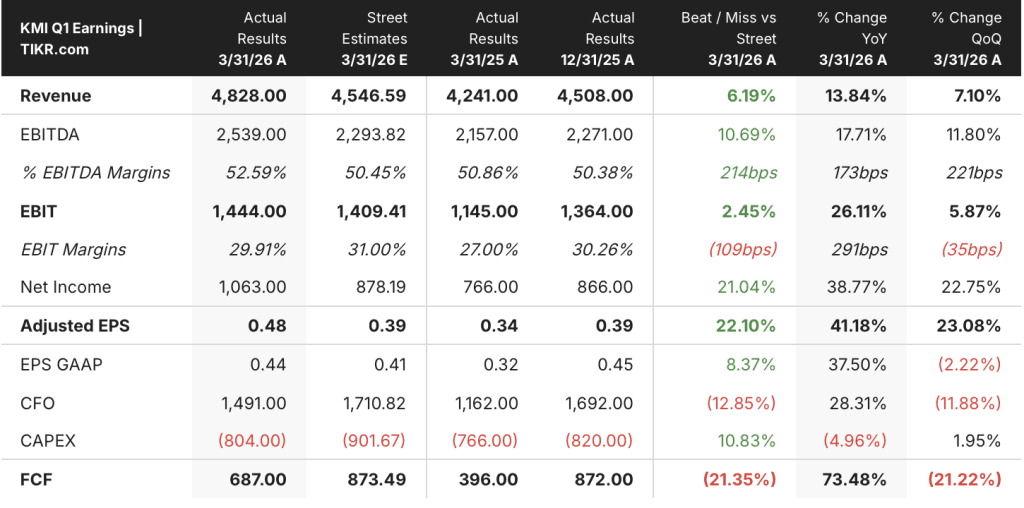Click the KMI Q1 Earnings TIKR.com header

pyautogui.click(x=82, y=39)
